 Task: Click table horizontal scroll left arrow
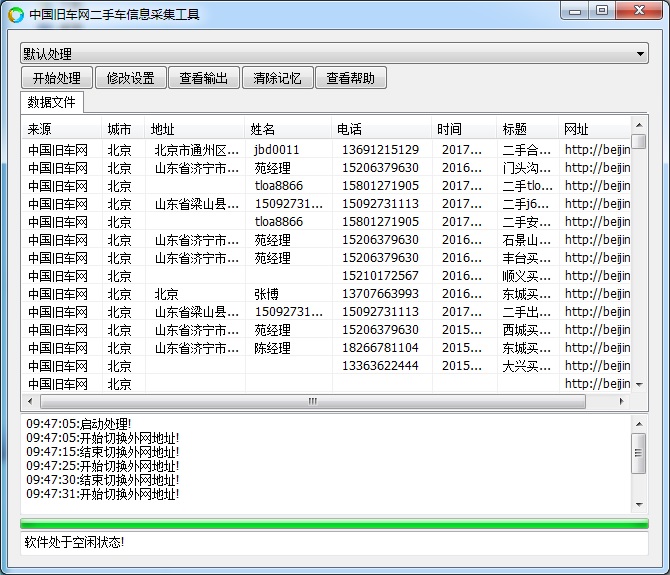[x=30, y=401]
